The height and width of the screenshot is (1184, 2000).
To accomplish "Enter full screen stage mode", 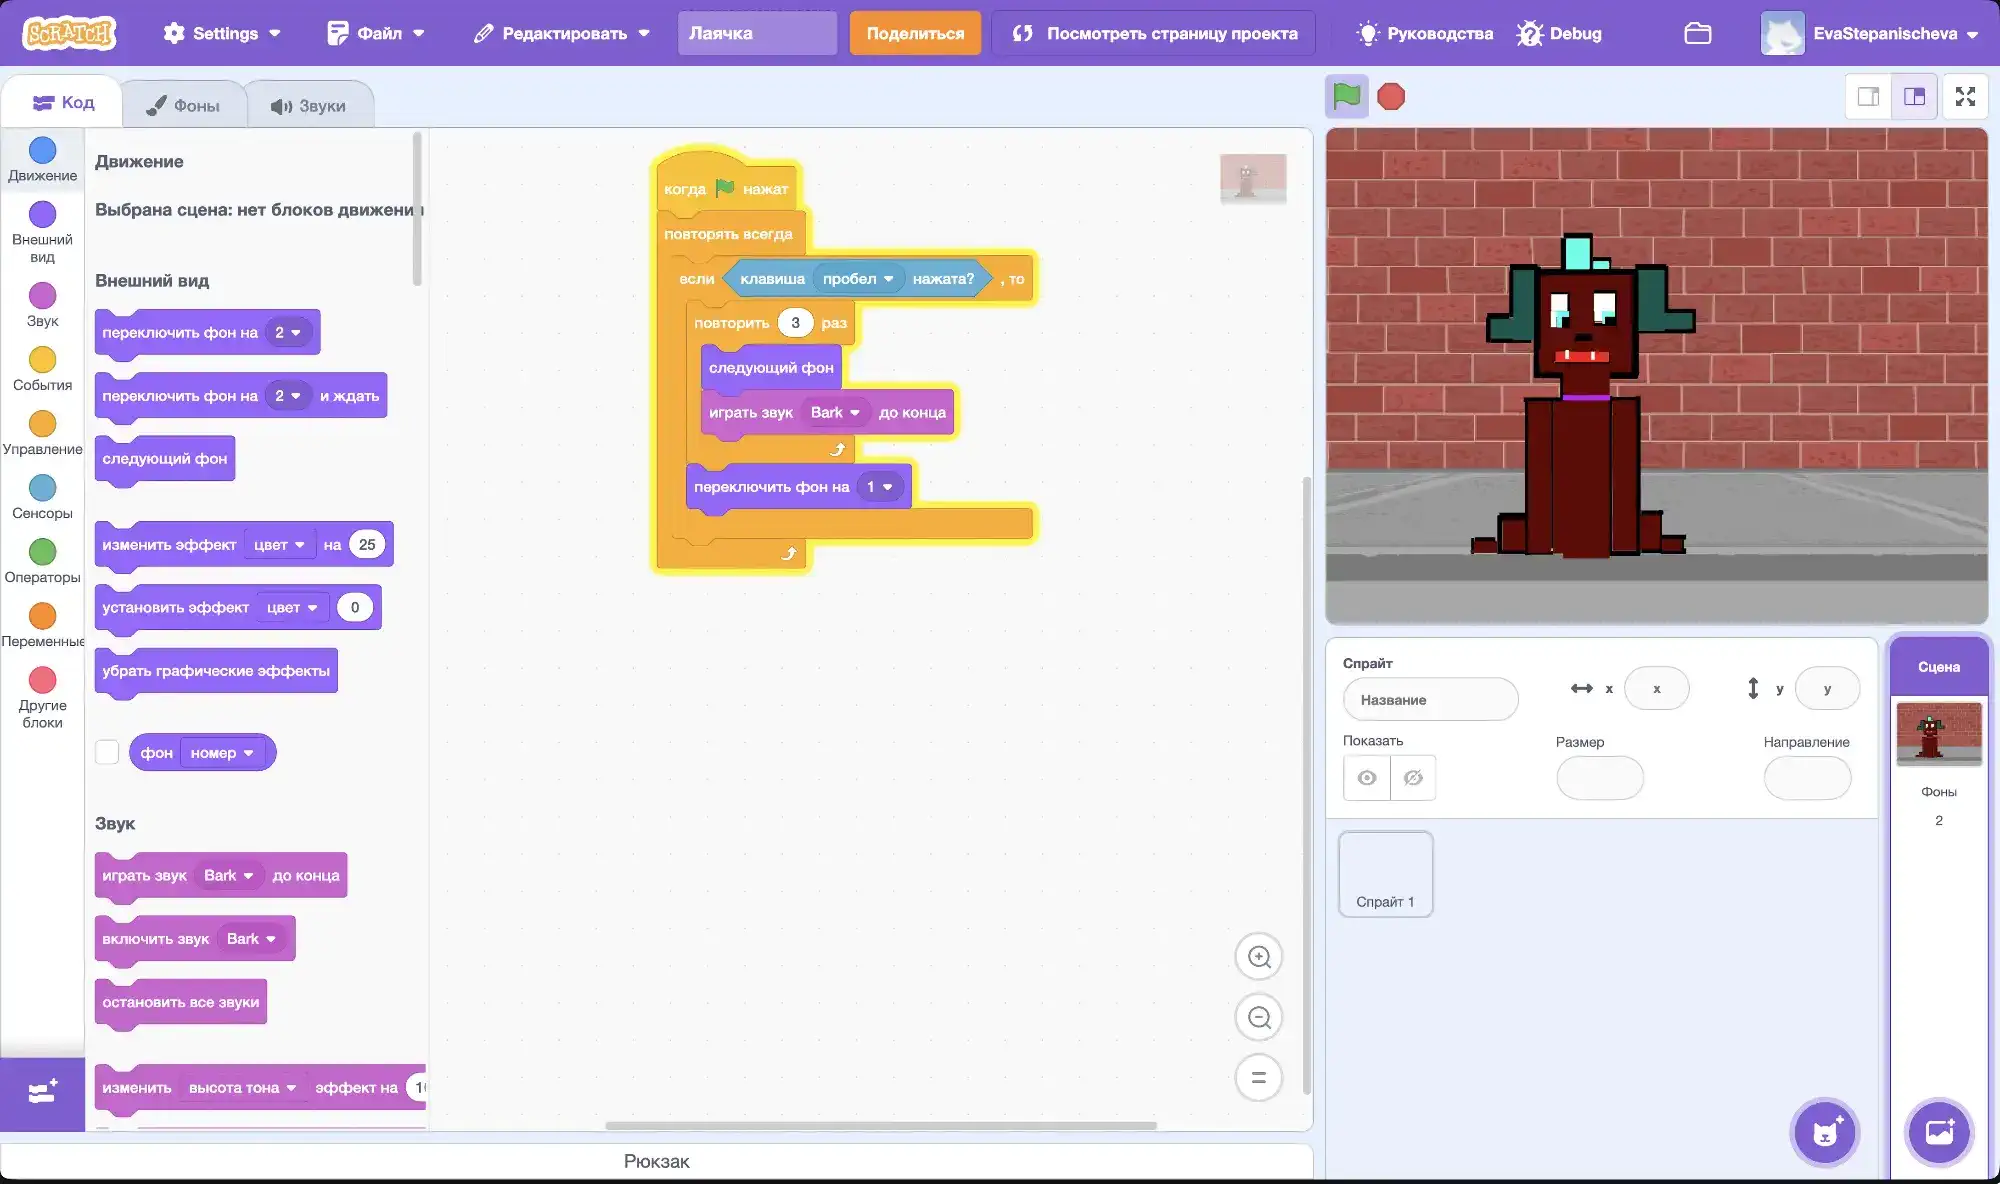I will point(1965,97).
